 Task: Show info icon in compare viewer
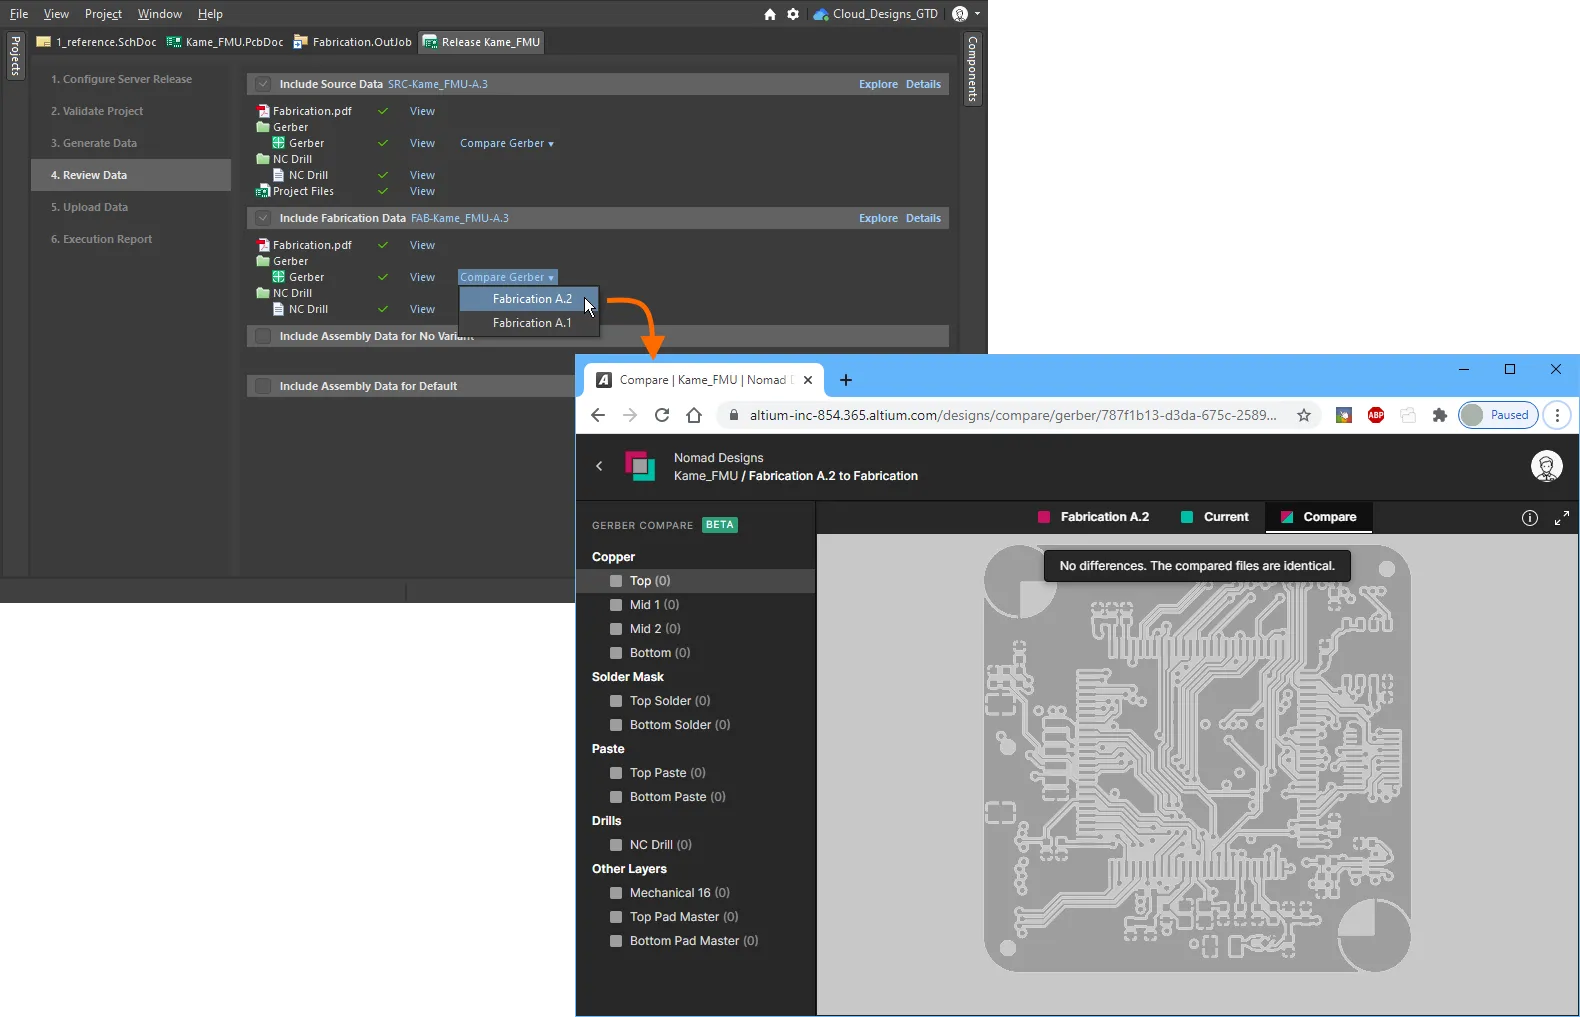pos(1530,518)
